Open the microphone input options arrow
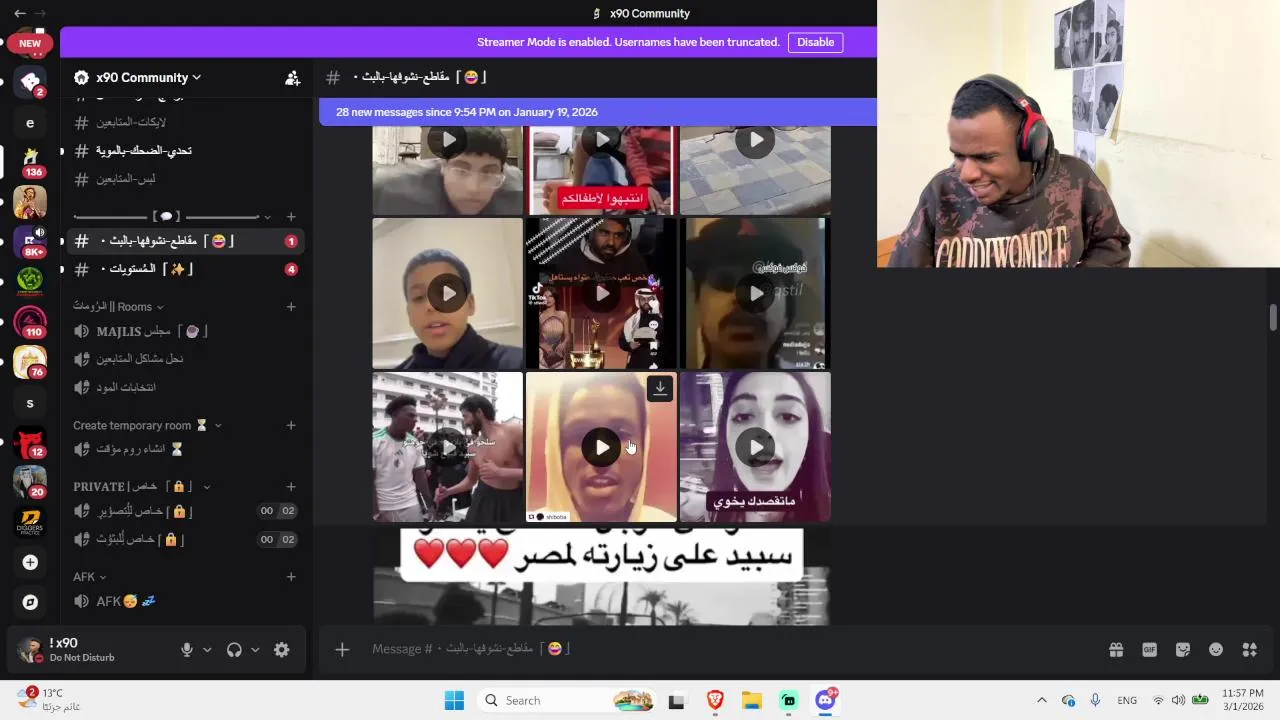Image resolution: width=1280 pixels, height=720 pixels. pyautogui.click(x=207, y=650)
